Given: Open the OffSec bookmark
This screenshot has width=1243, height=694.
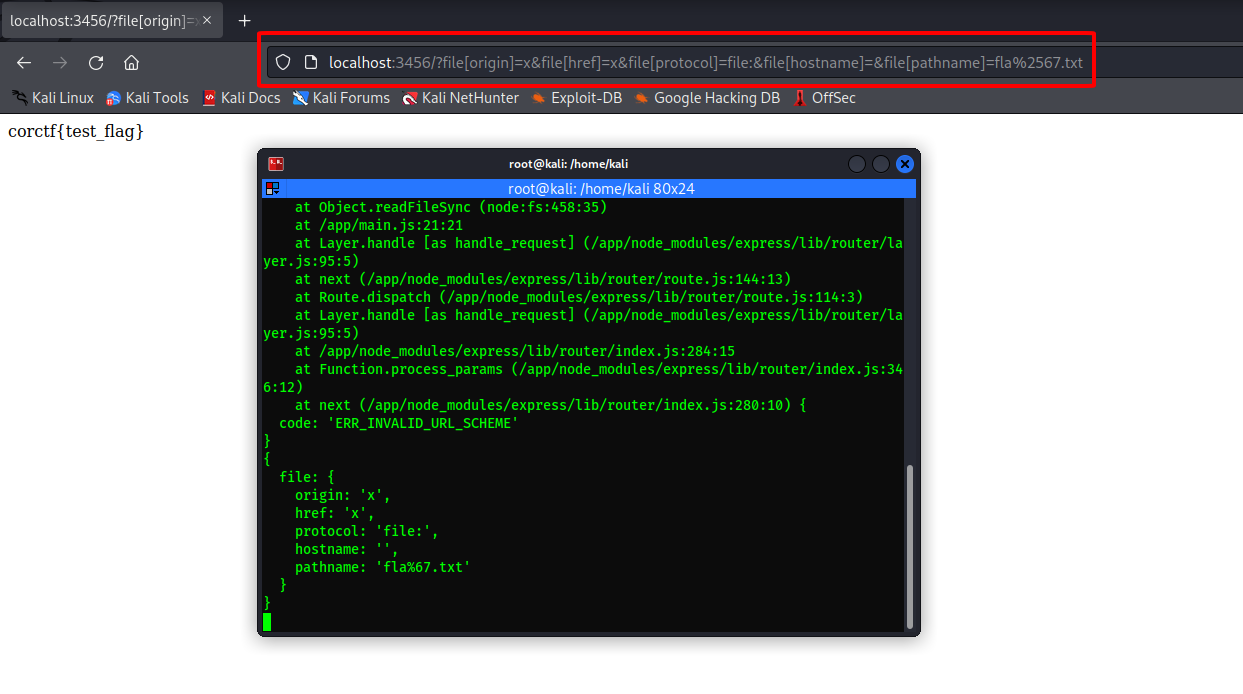Looking at the screenshot, I should (x=825, y=98).
